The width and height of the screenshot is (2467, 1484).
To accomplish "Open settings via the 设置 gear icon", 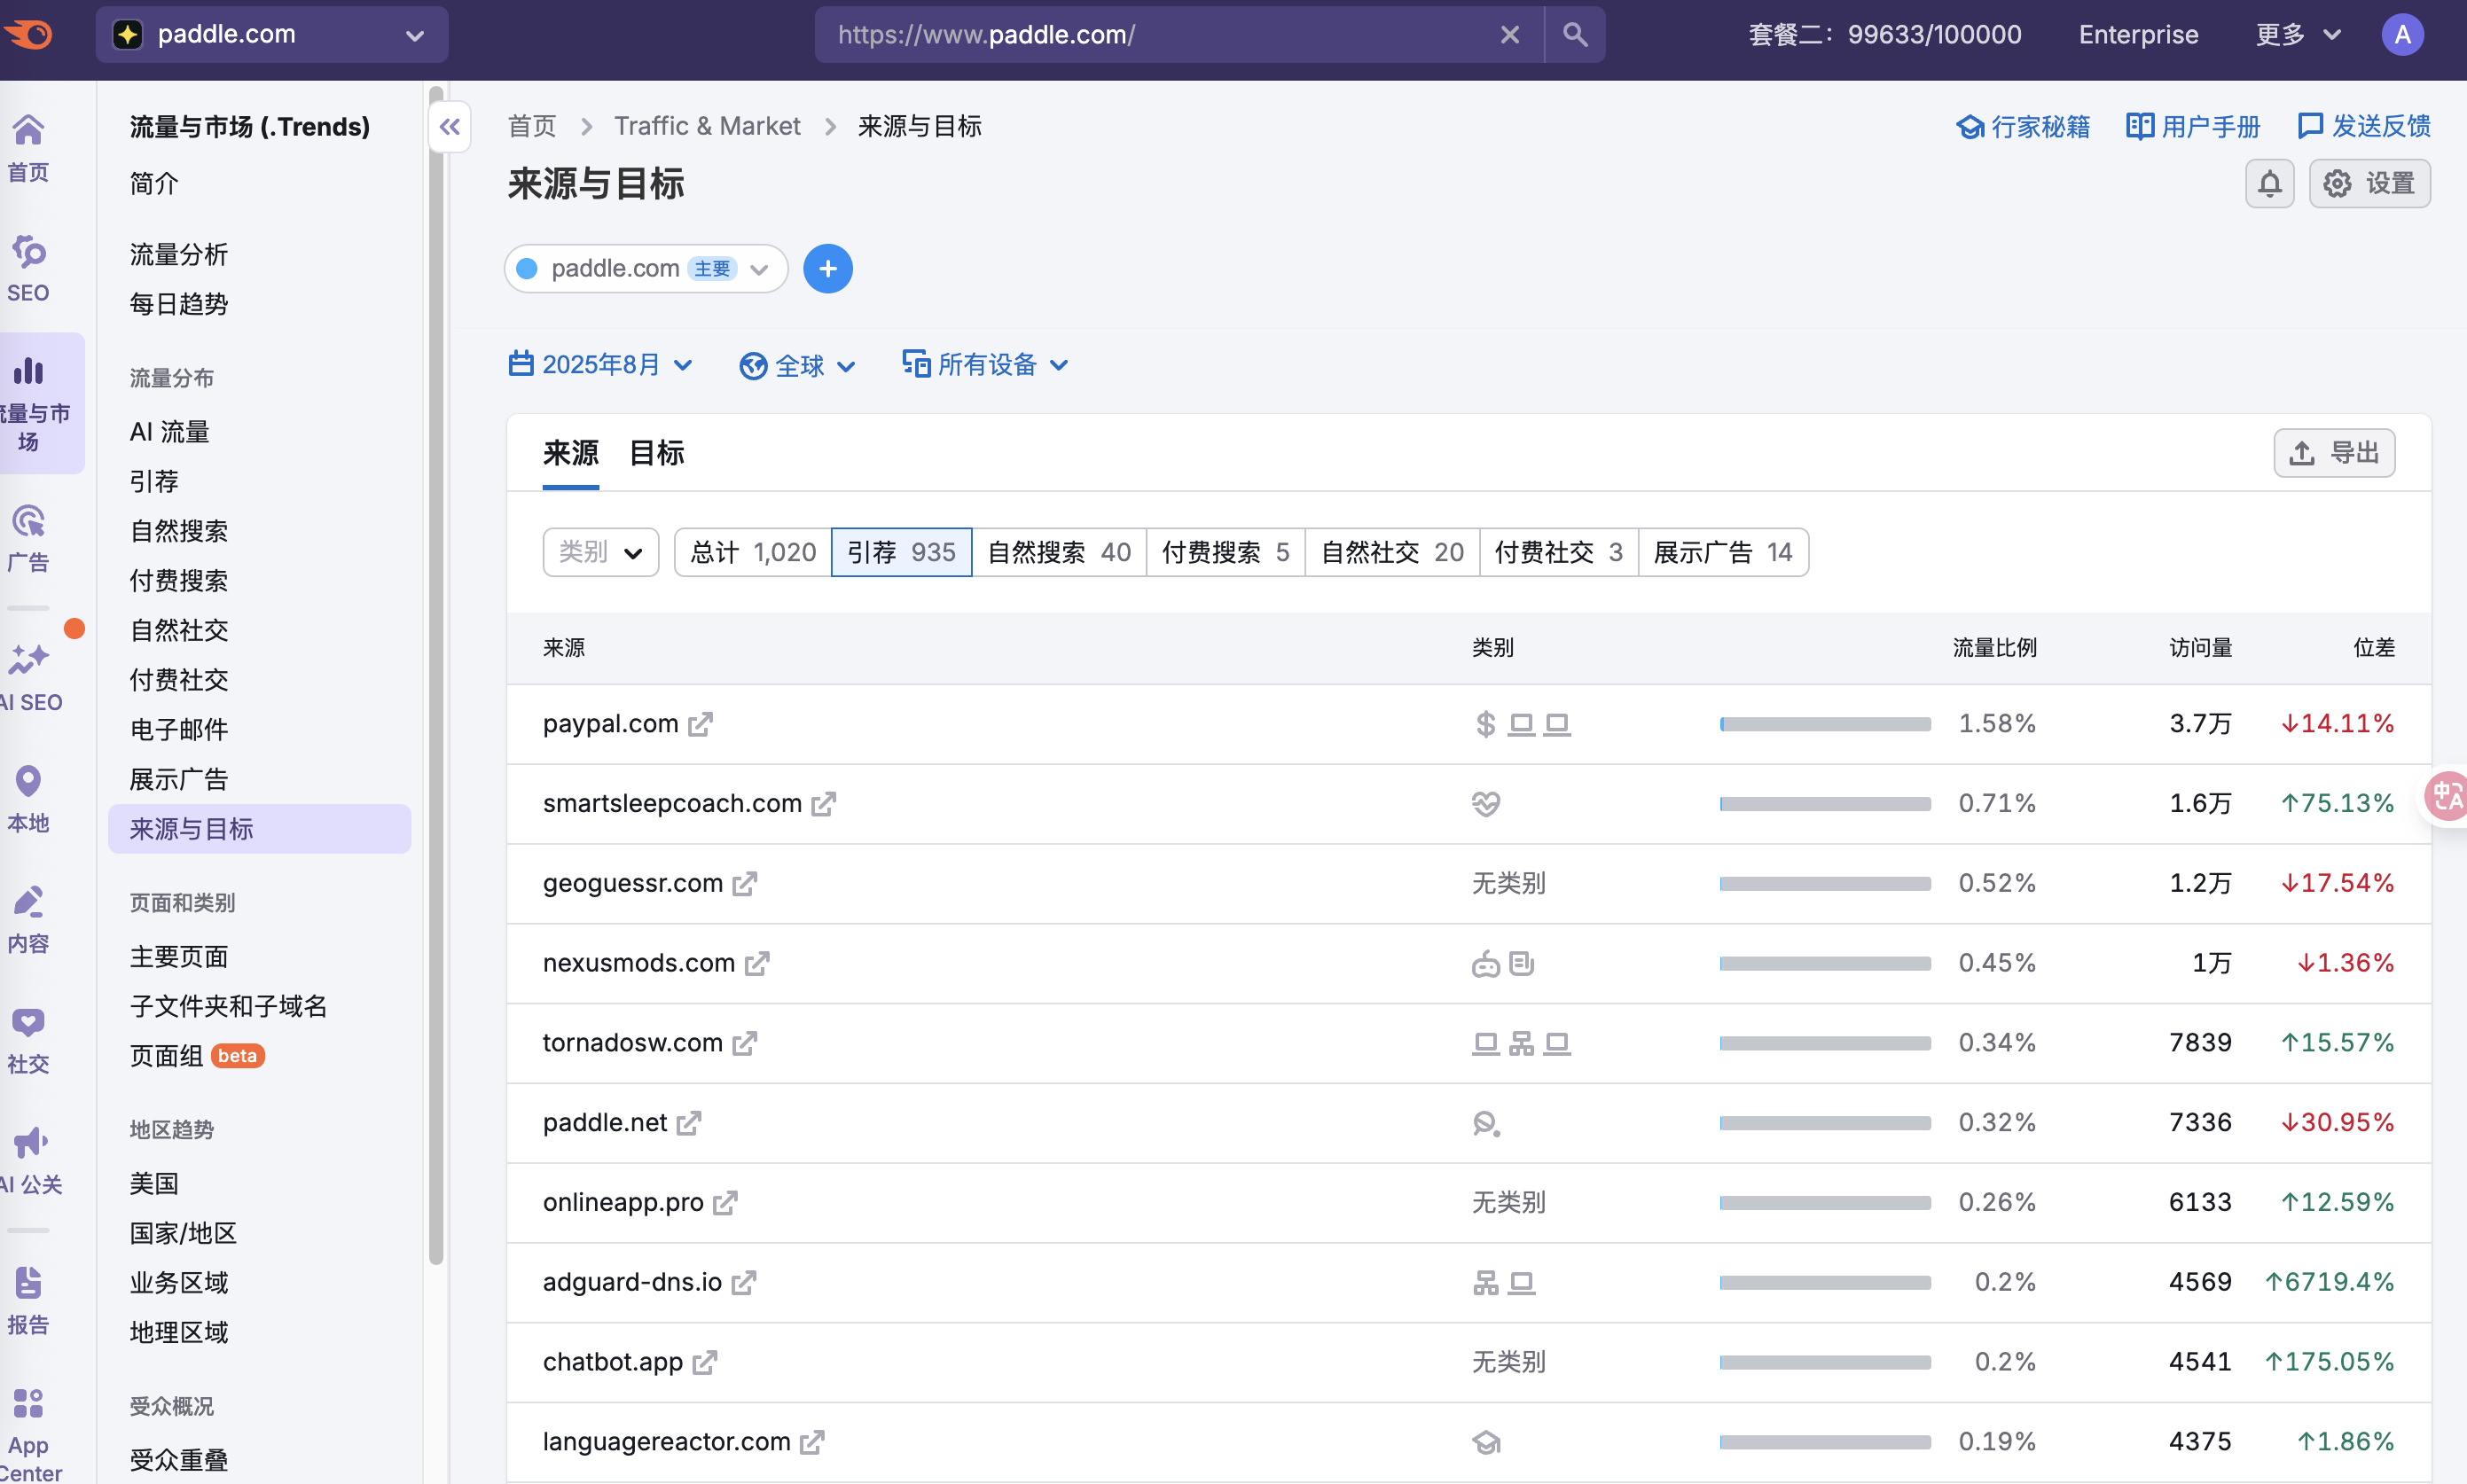I will tap(2369, 183).
